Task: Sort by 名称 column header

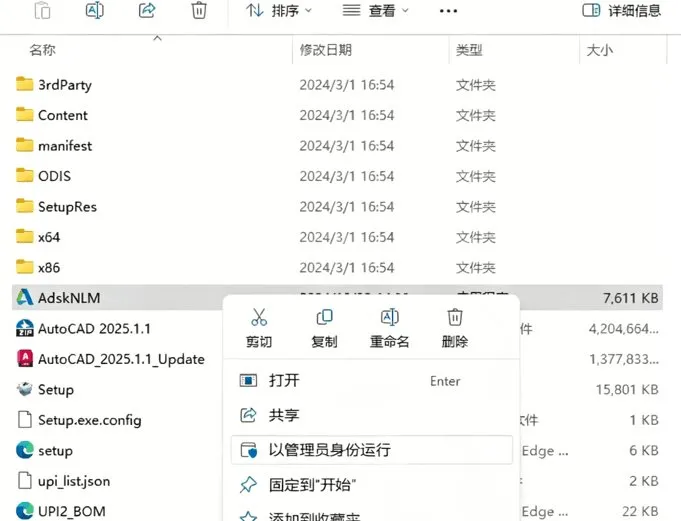Action: pyautogui.click(x=43, y=50)
